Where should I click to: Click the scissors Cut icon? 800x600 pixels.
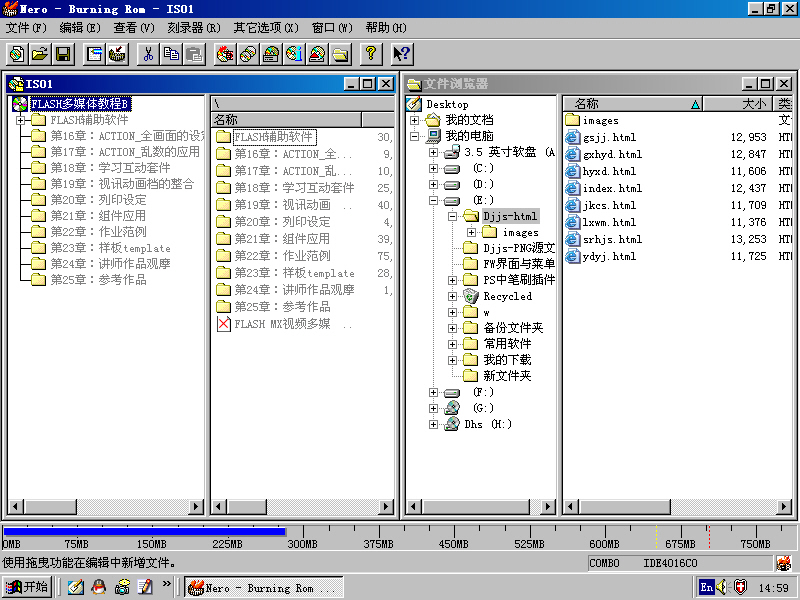(x=148, y=54)
